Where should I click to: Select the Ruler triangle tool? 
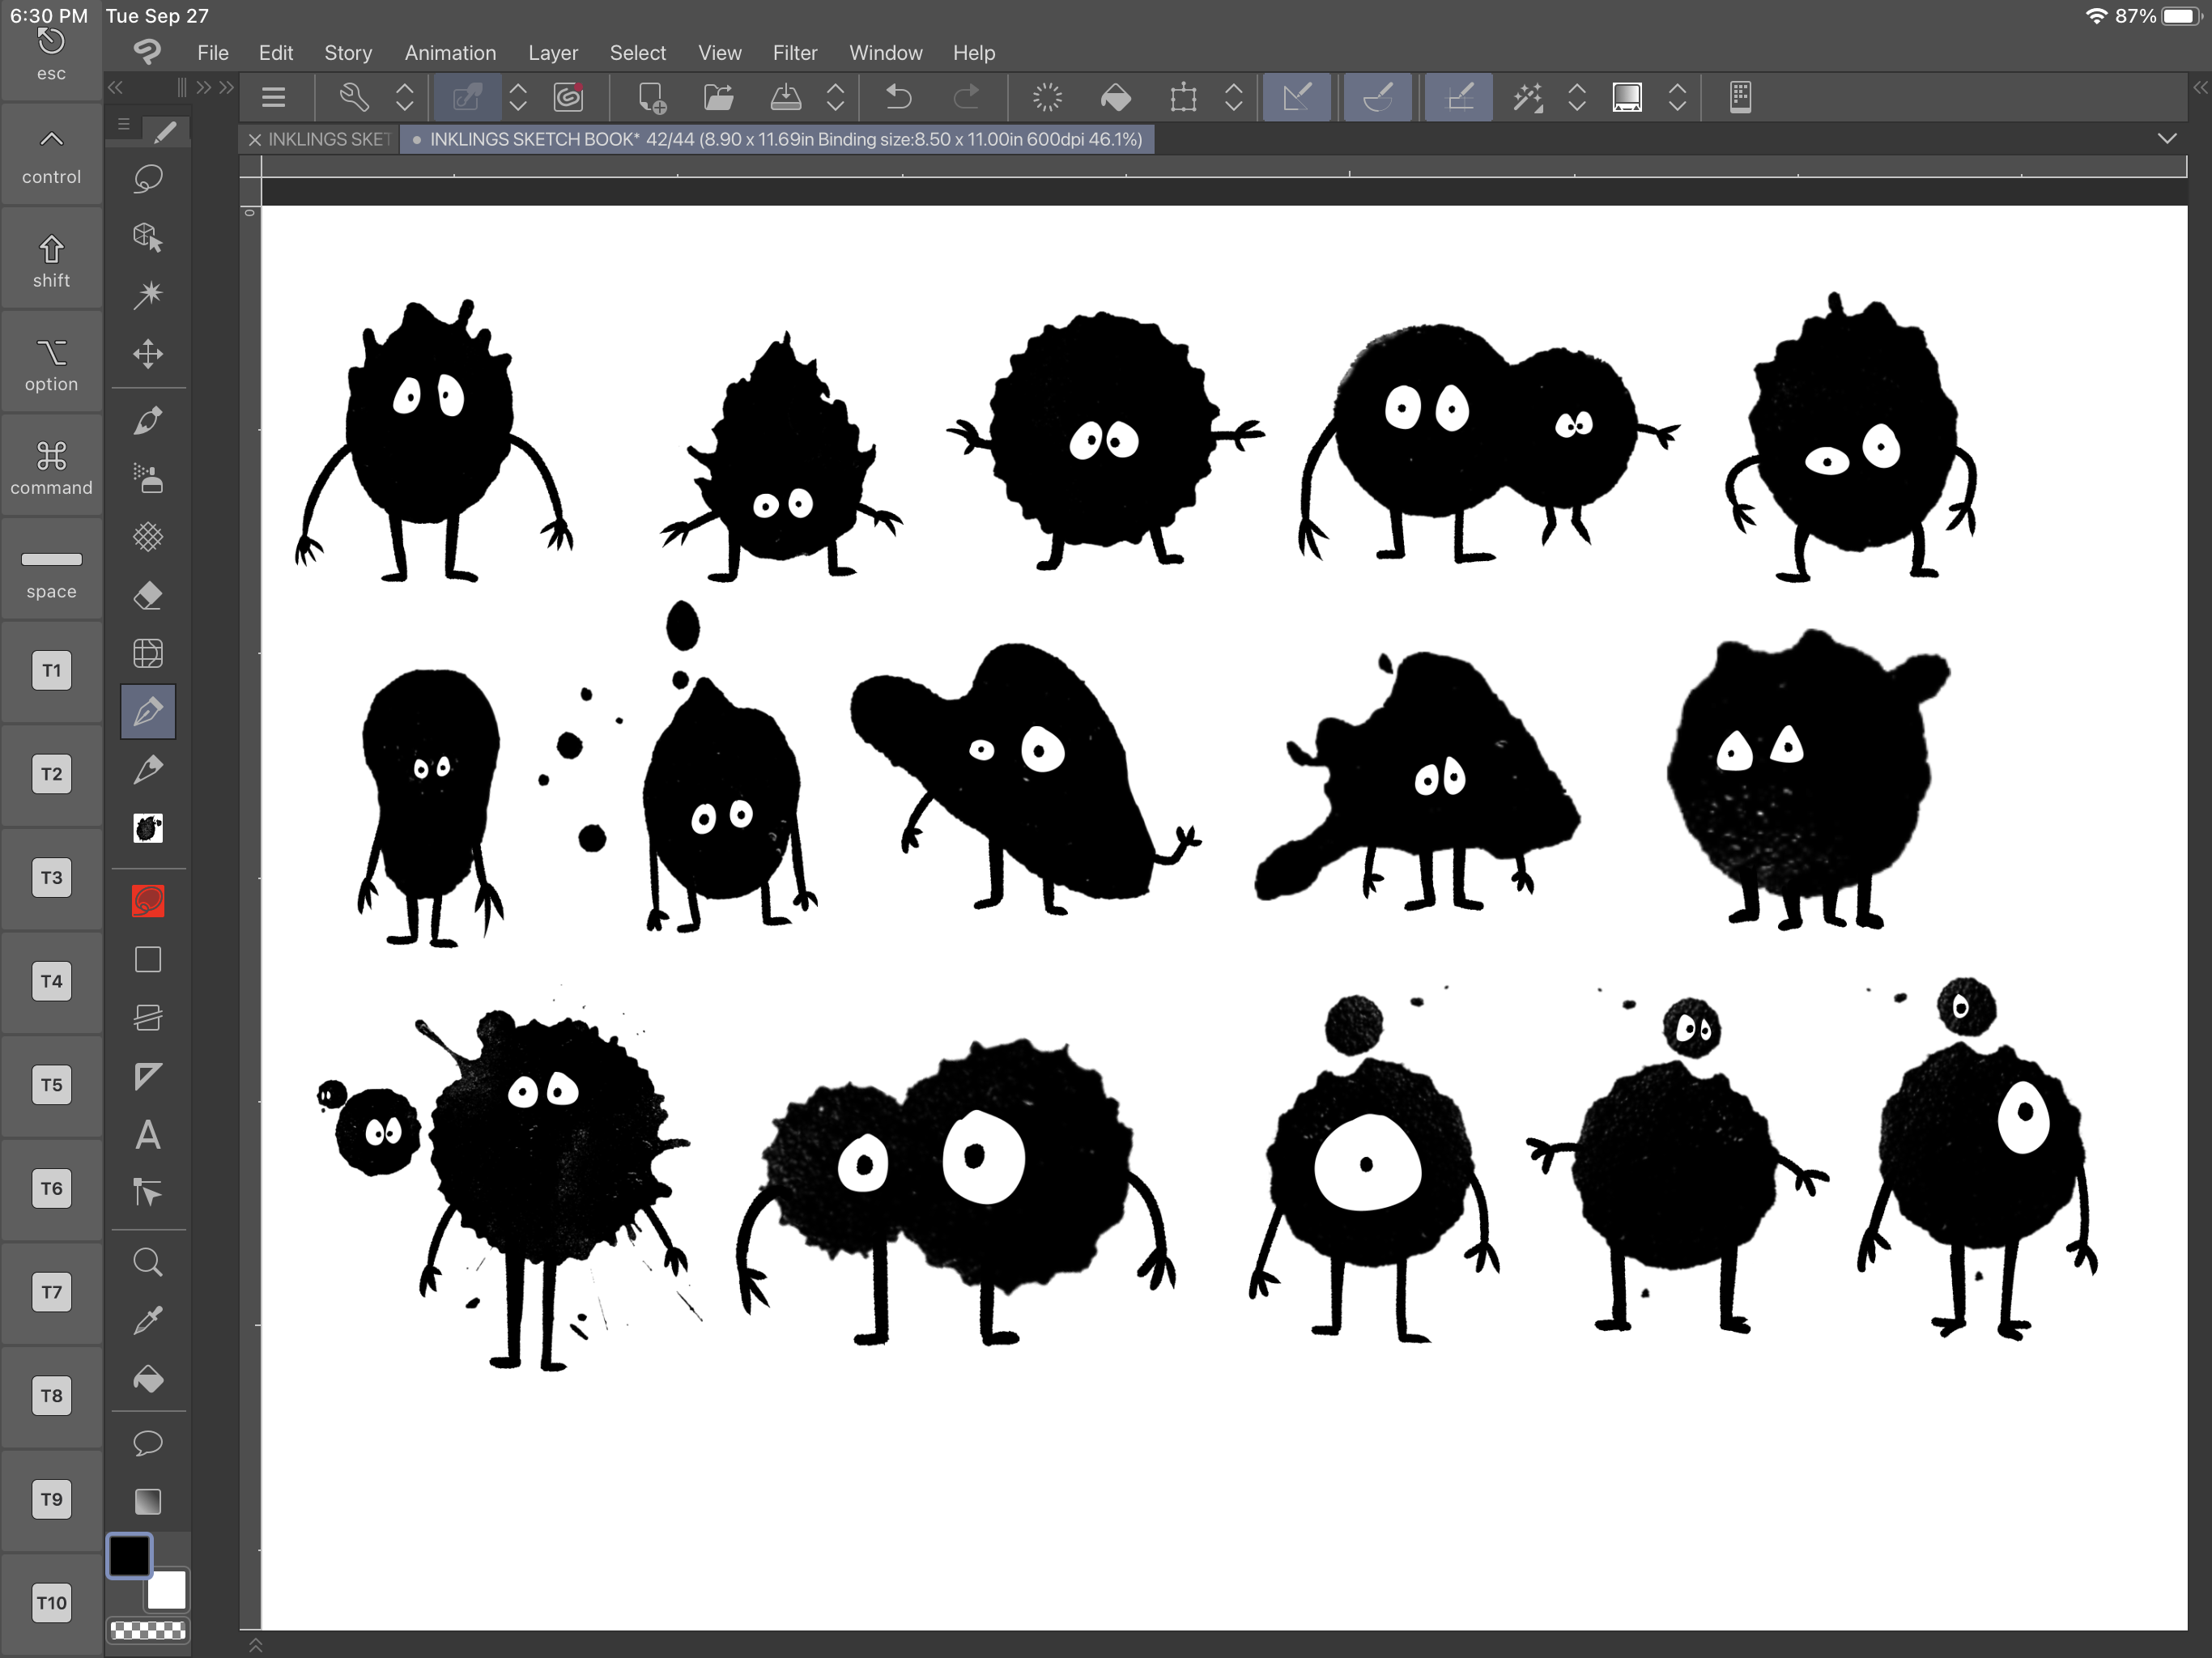pos(148,1076)
